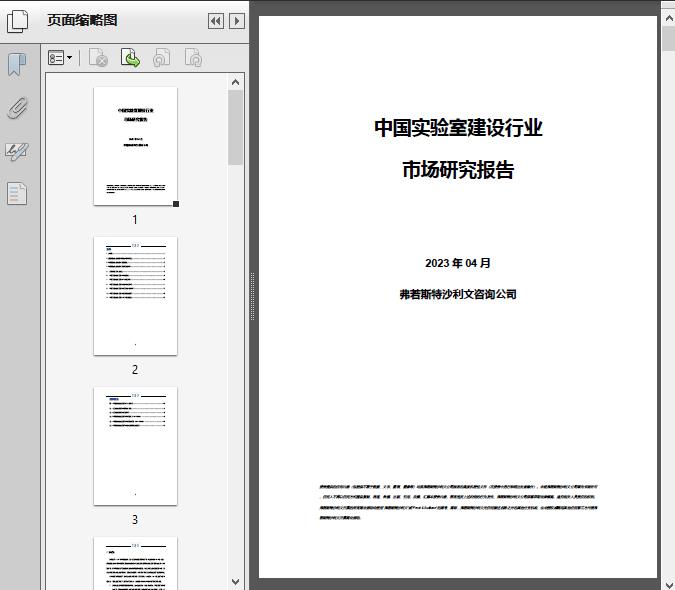Click the document view scrollbar thumb
This screenshot has height=590, width=675.
(x=669, y=38)
